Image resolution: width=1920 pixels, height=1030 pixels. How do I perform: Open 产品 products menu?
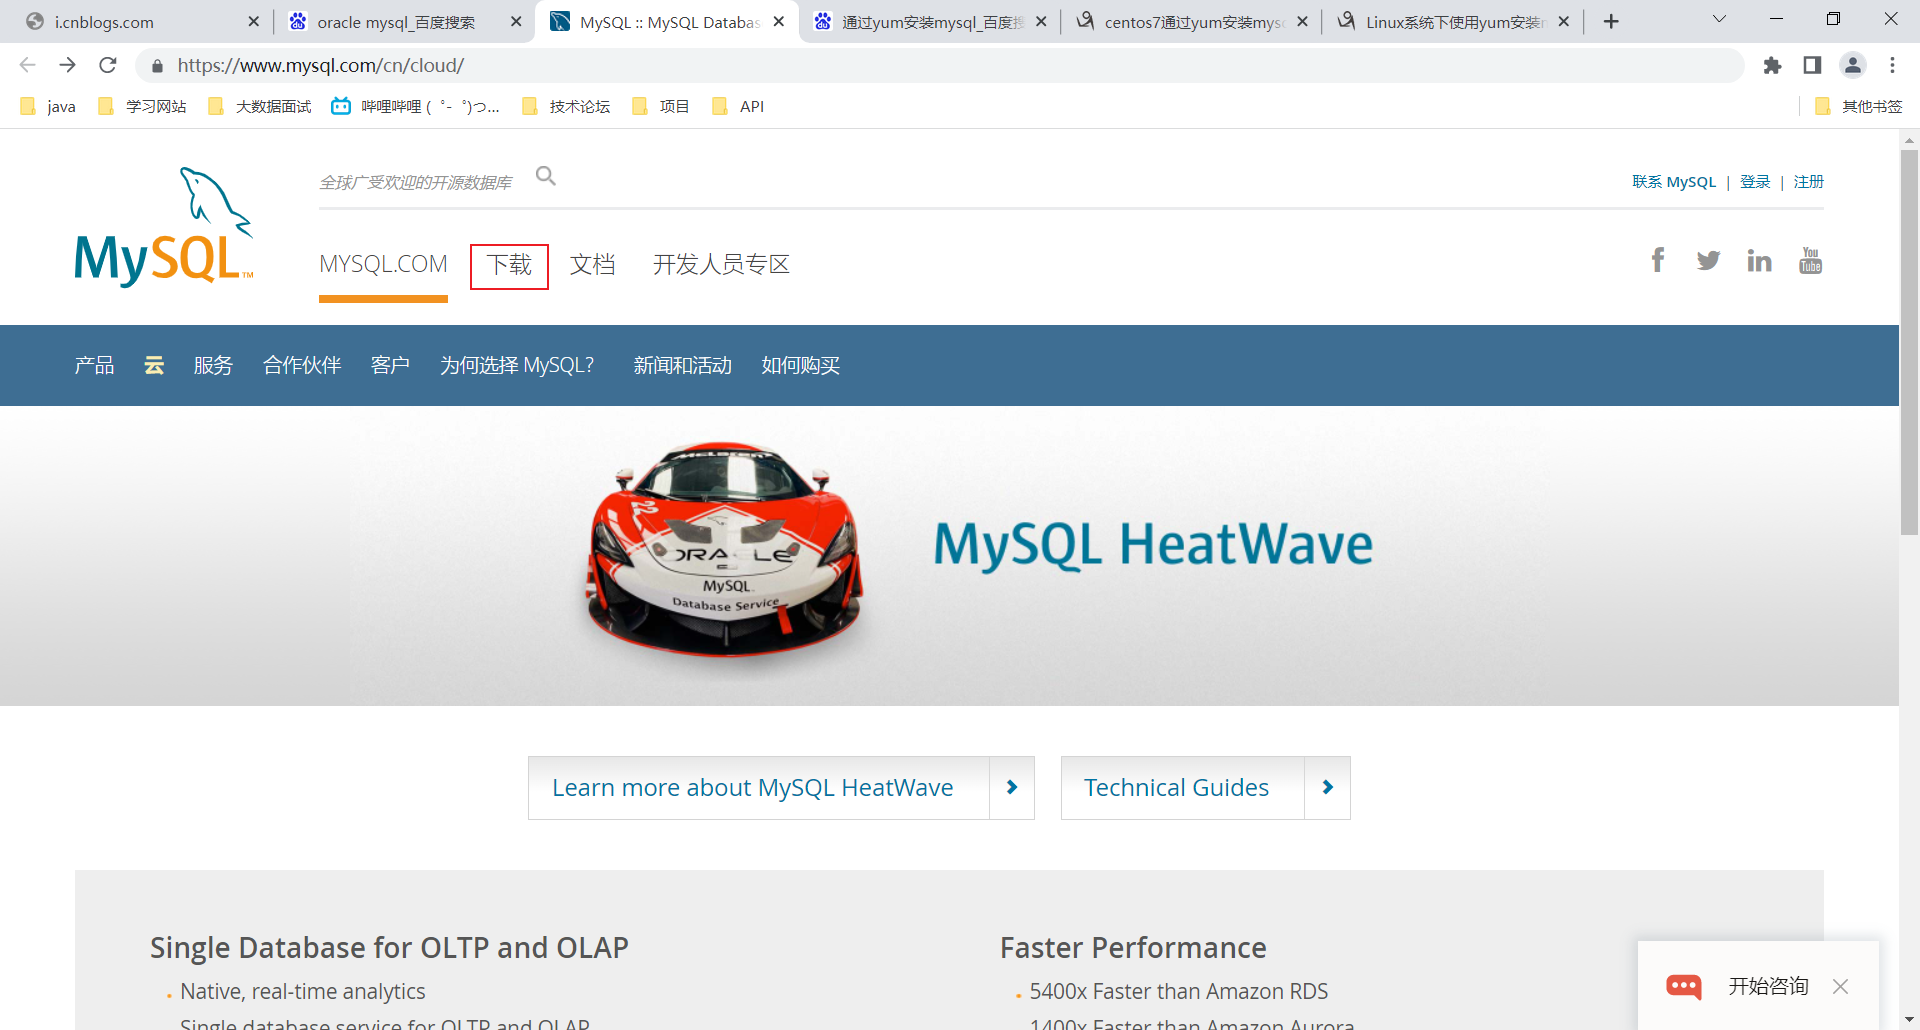pyautogui.click(x=94, y=366)
